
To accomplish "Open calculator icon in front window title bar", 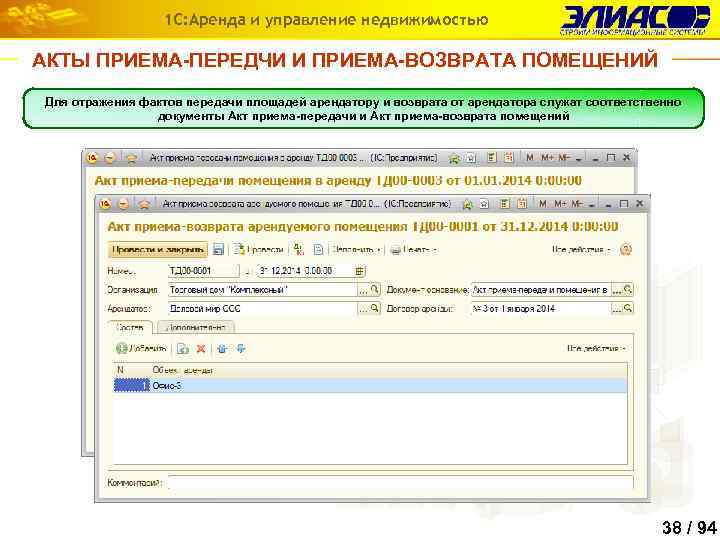I will coord(505,203).
